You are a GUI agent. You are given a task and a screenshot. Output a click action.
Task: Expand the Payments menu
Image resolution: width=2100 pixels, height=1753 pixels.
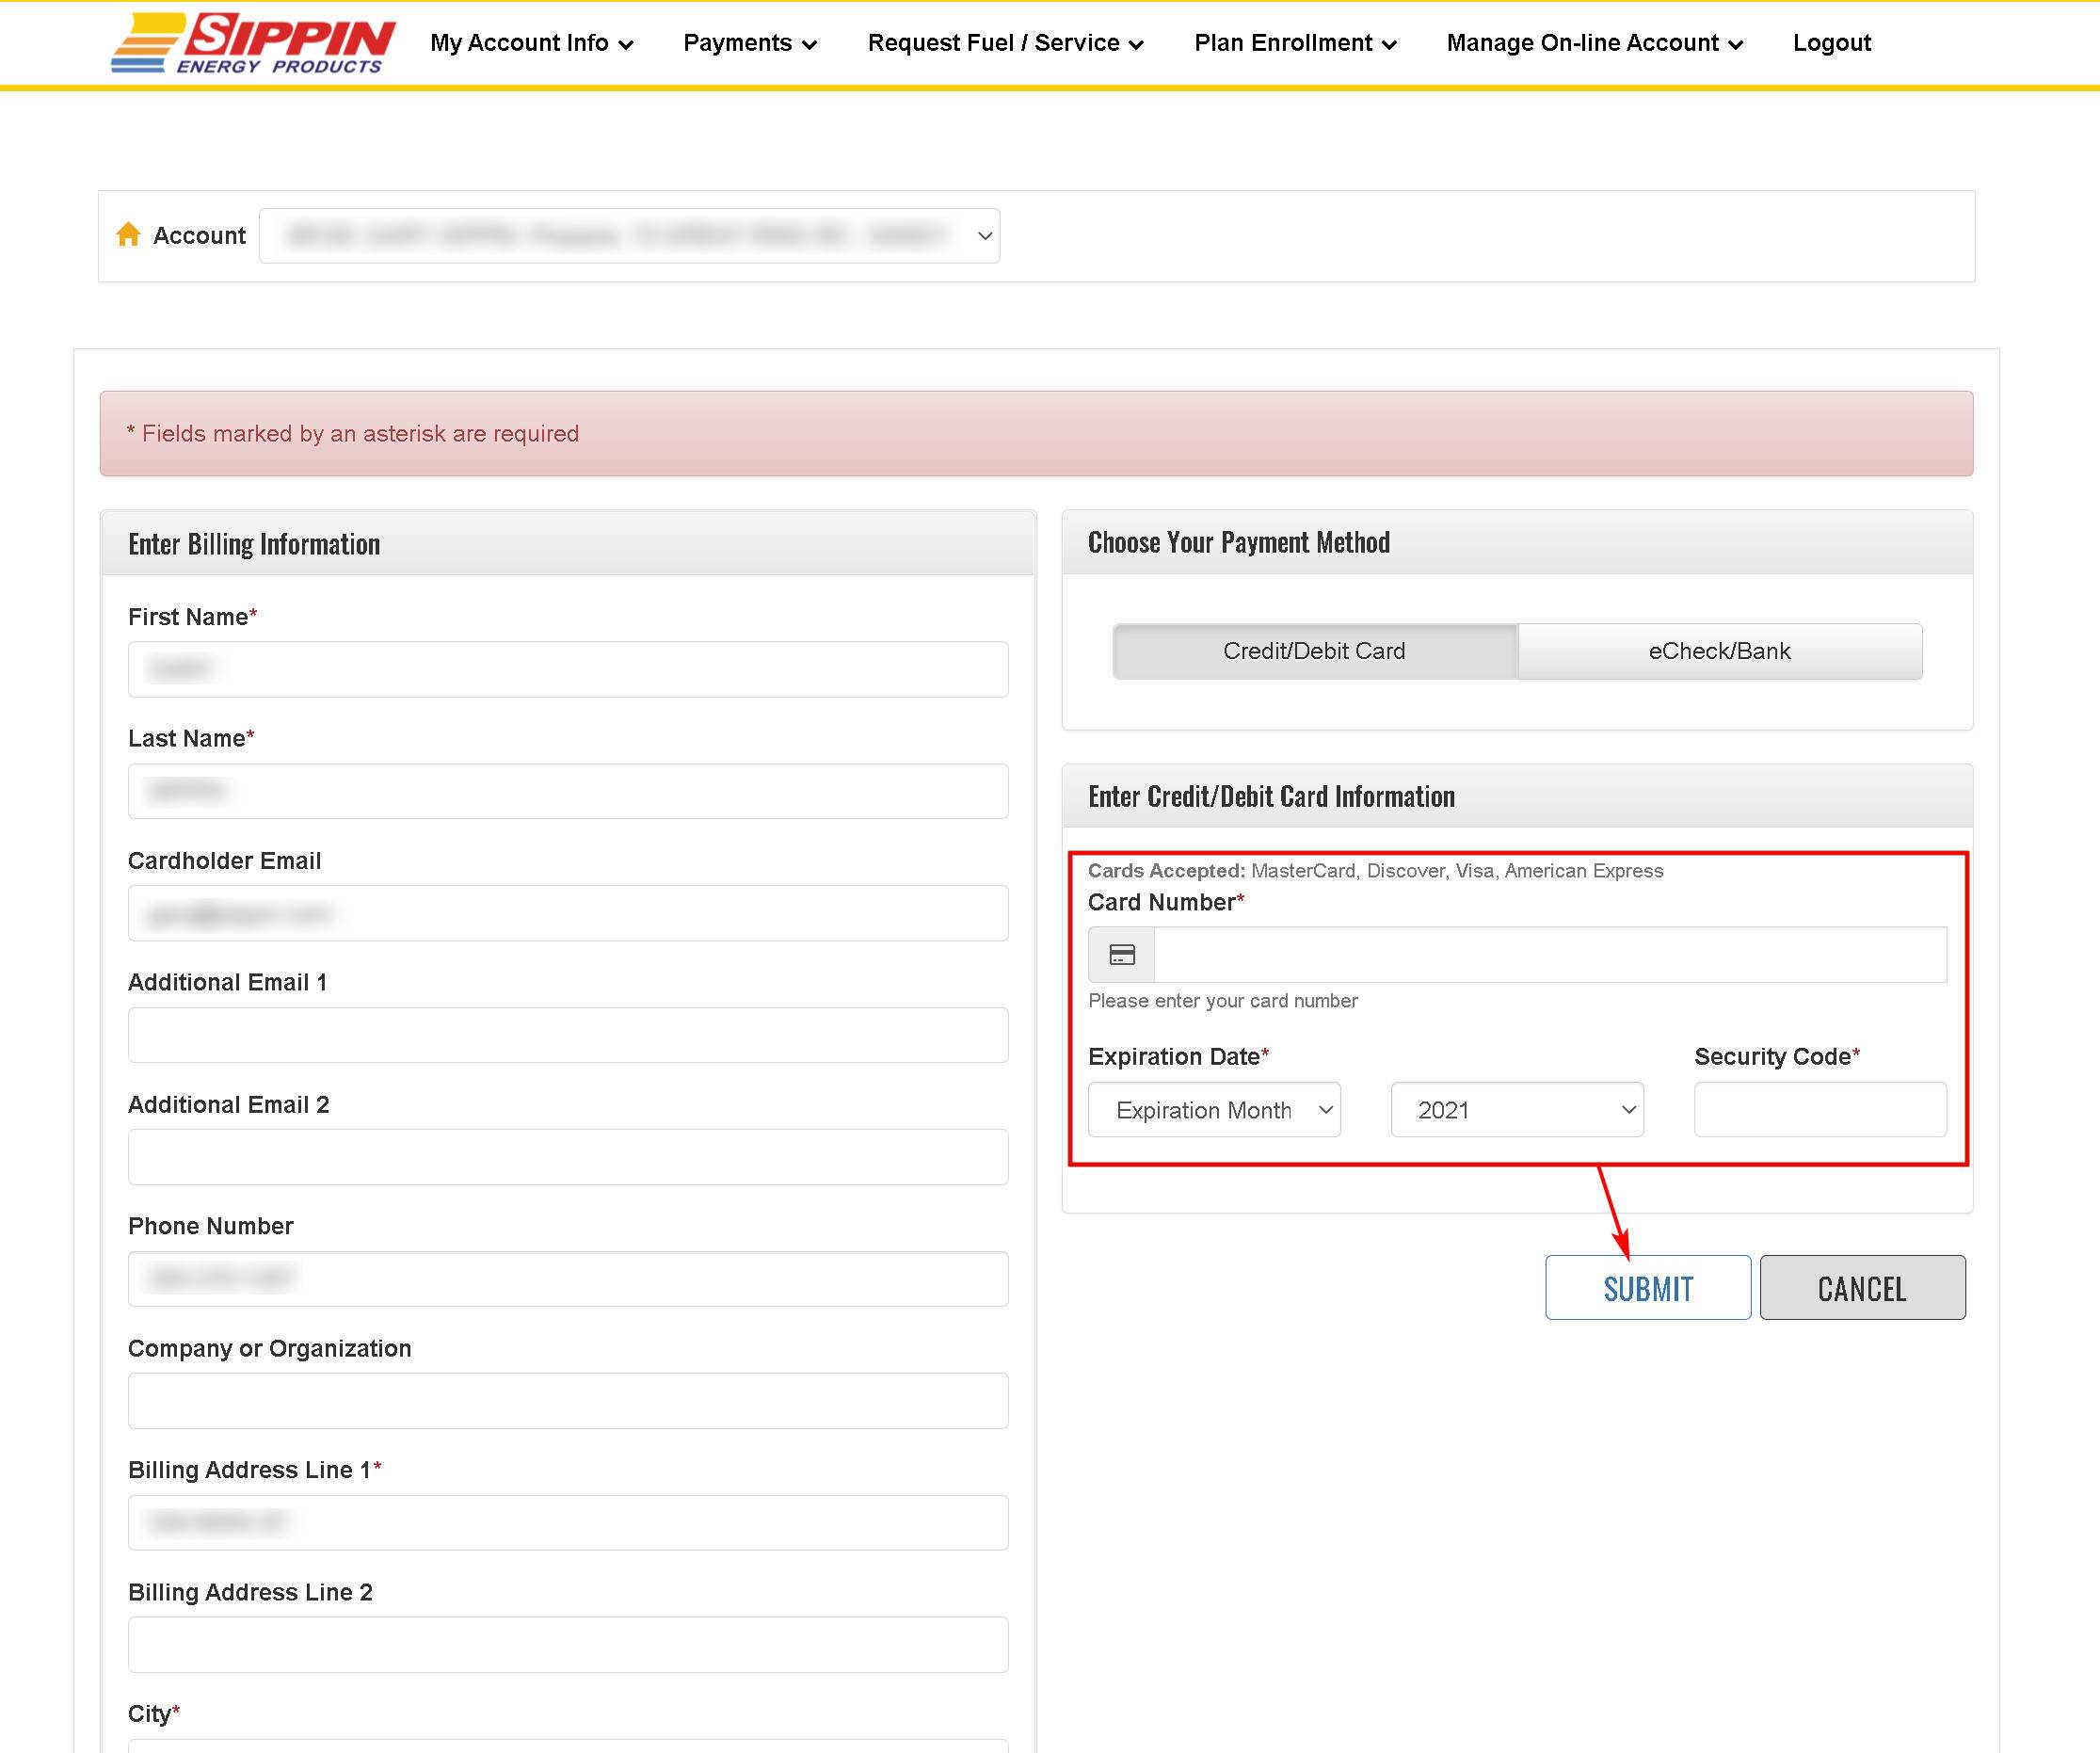[x=749, y=43]
